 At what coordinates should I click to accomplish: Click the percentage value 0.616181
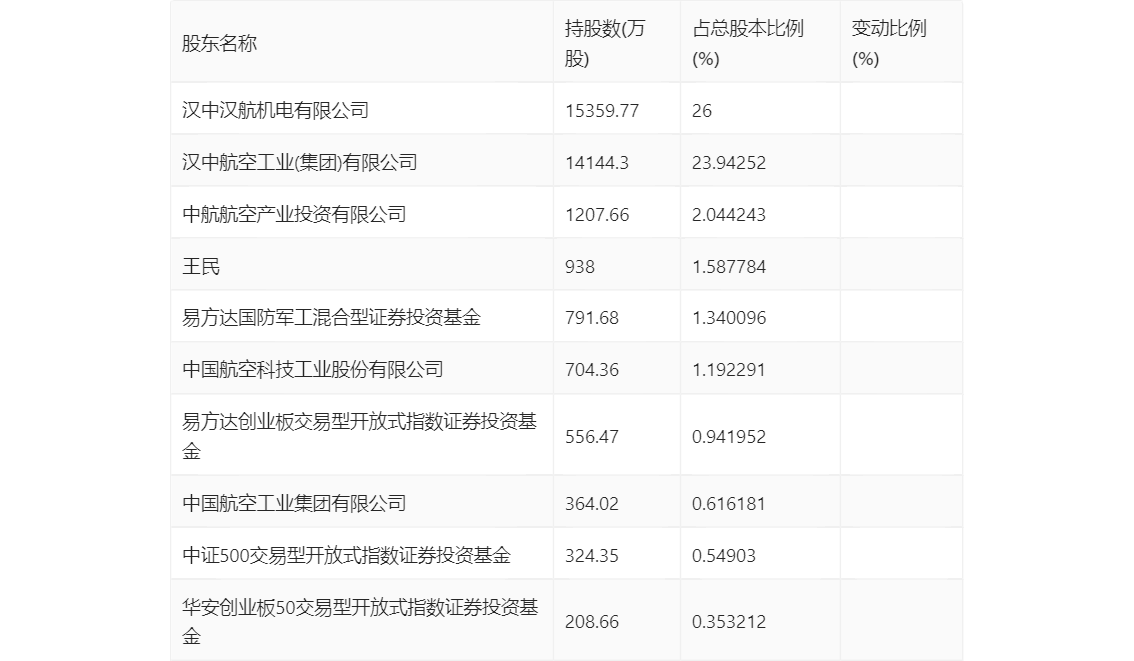click(728, 504)
